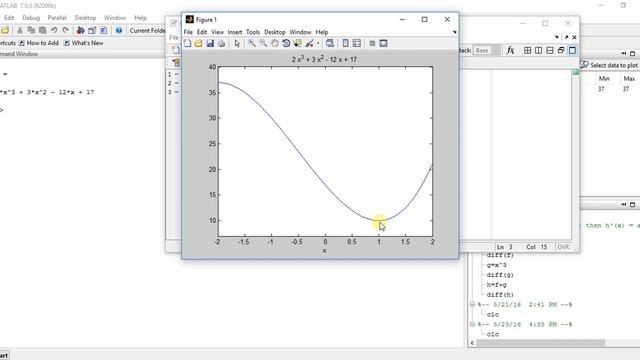This screenshot has width=640, height=360.
Task: Click the Show Plot Tools icon
Action: click(x=383, y=43)
